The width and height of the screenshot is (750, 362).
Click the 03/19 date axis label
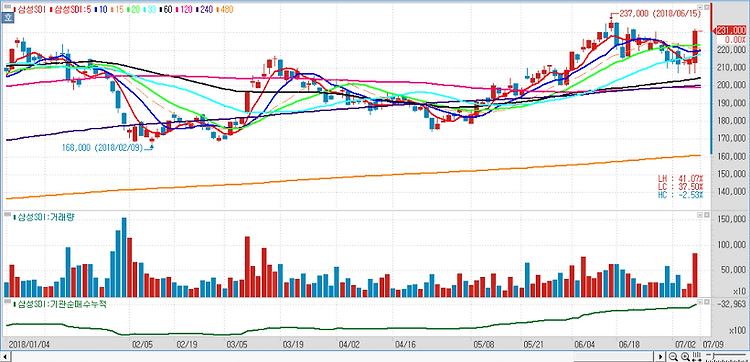[x=294, y=344]
